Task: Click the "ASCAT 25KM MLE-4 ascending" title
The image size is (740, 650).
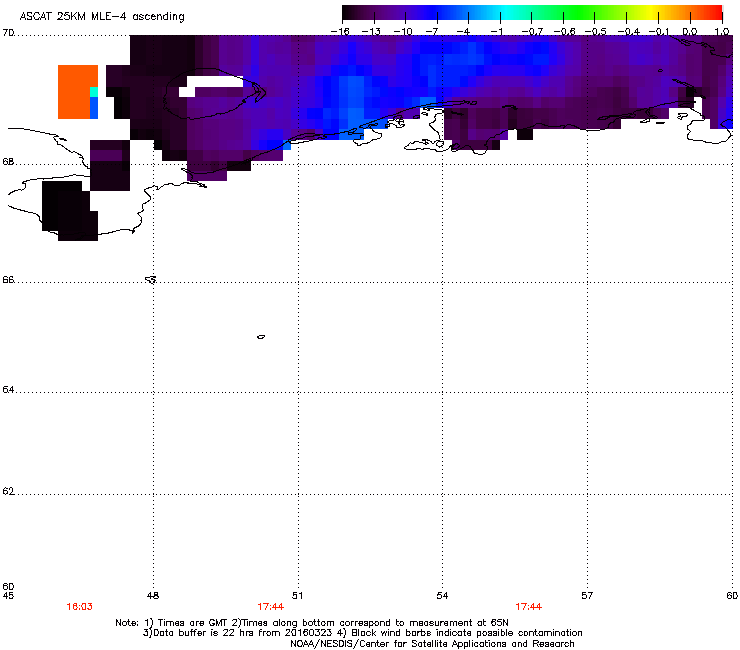Action: point(102,17)
